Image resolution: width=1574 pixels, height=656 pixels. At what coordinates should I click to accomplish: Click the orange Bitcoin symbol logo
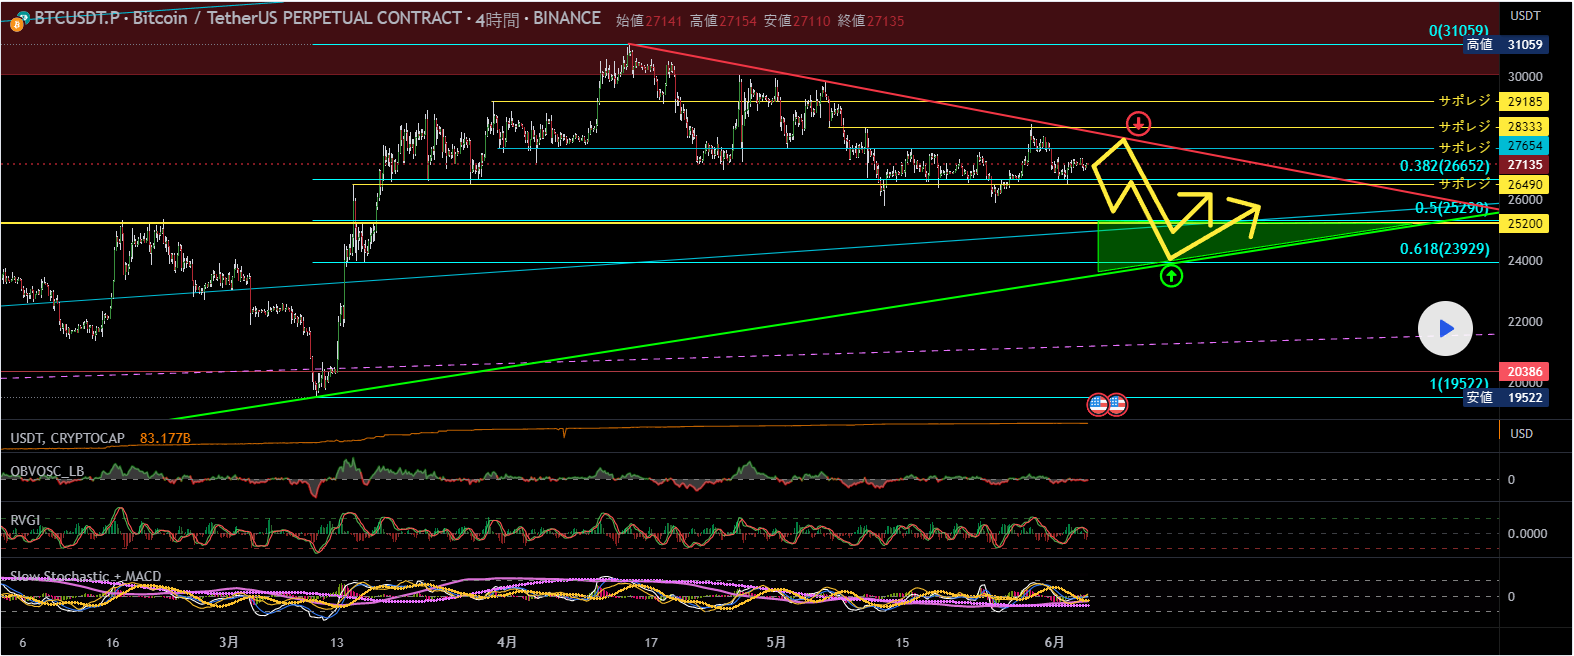coord(16,21)
